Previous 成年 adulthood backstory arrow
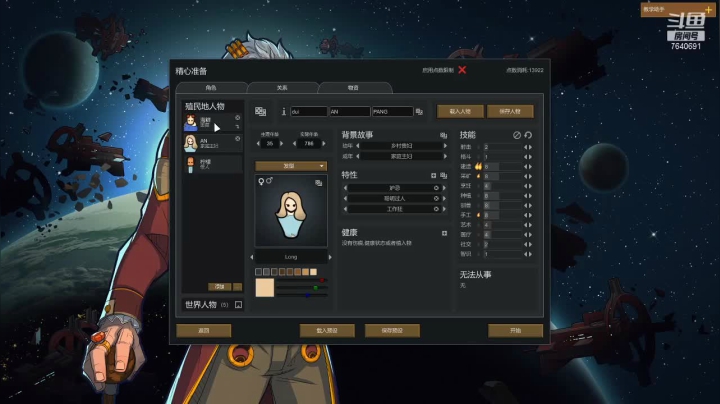720x404 pixels. [x=357, y=156]
